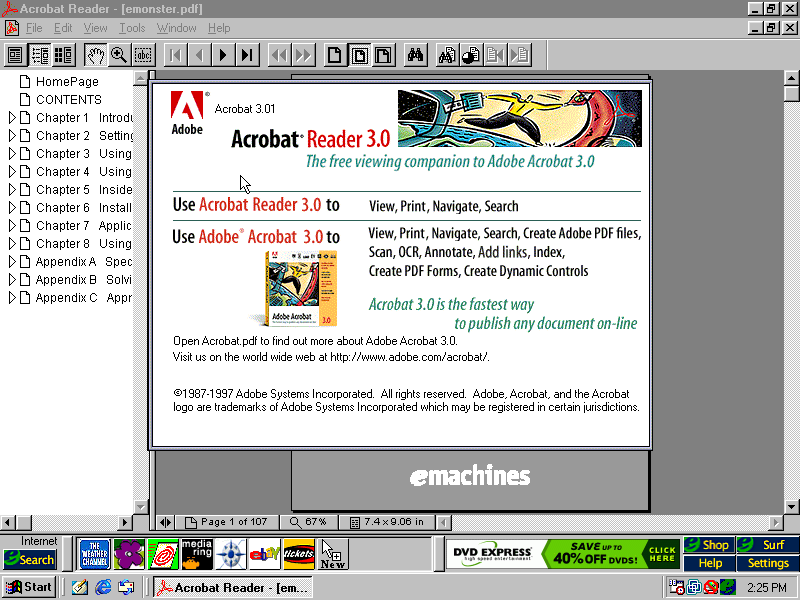Expand the Chapter 1 bookmark
800x600 pixels.
(12, 118)
